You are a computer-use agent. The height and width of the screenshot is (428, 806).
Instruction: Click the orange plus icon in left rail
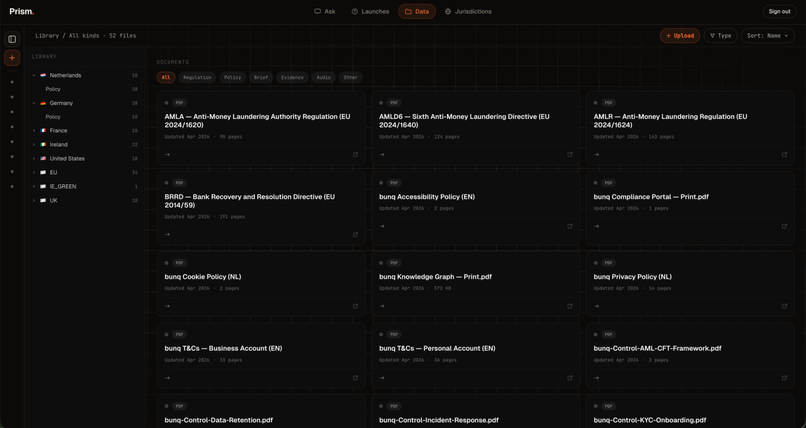coord(12,58)
